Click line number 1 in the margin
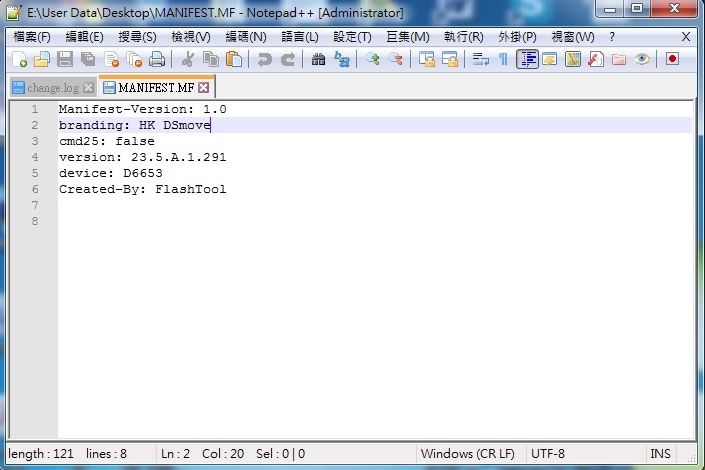The width and height of the screenshot is (705, 470). coord(35,109)
